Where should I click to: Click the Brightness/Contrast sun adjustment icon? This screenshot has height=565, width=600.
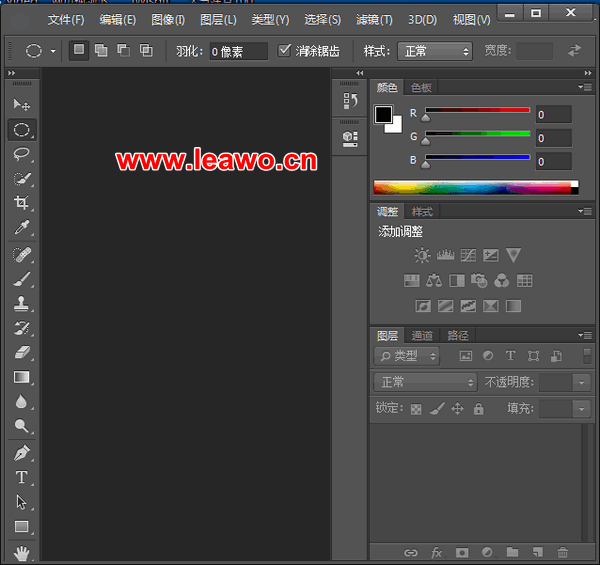point(422,256)
